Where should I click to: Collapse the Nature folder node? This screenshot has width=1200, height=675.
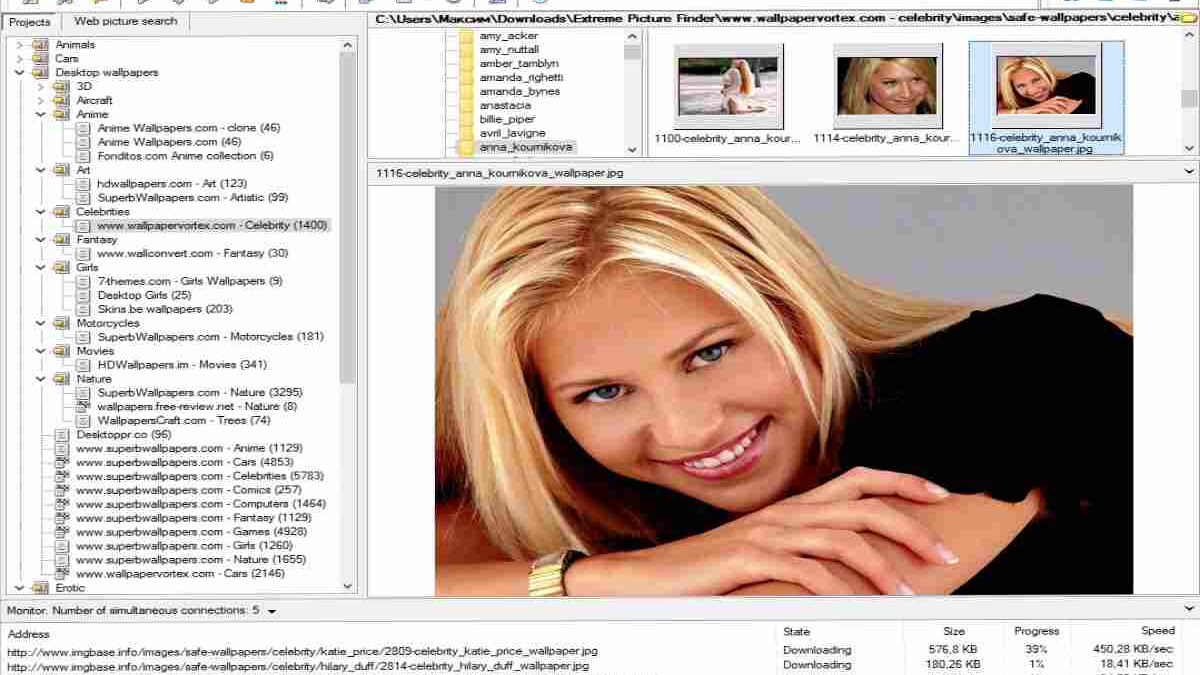coord(41,379)
